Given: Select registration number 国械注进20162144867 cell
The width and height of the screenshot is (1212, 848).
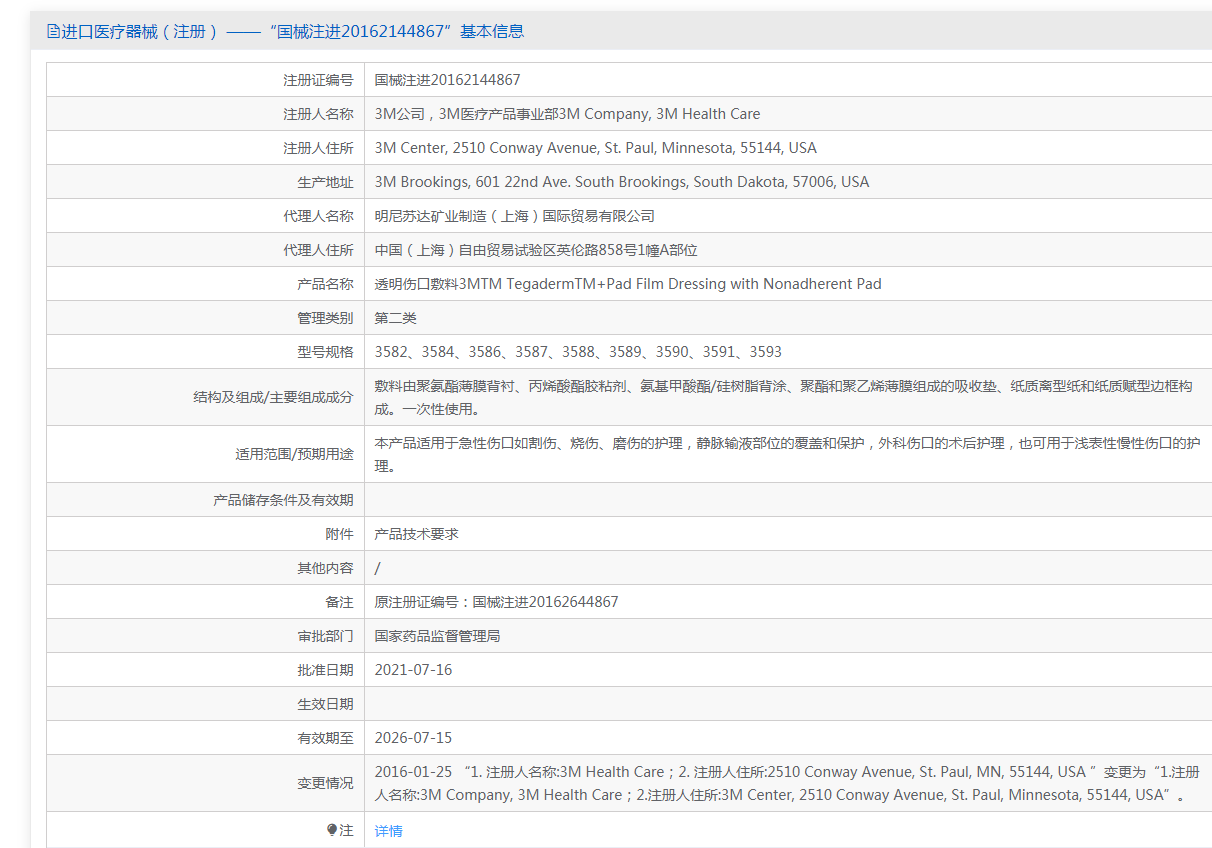Looking at the screenshot, I should [447, 80].
